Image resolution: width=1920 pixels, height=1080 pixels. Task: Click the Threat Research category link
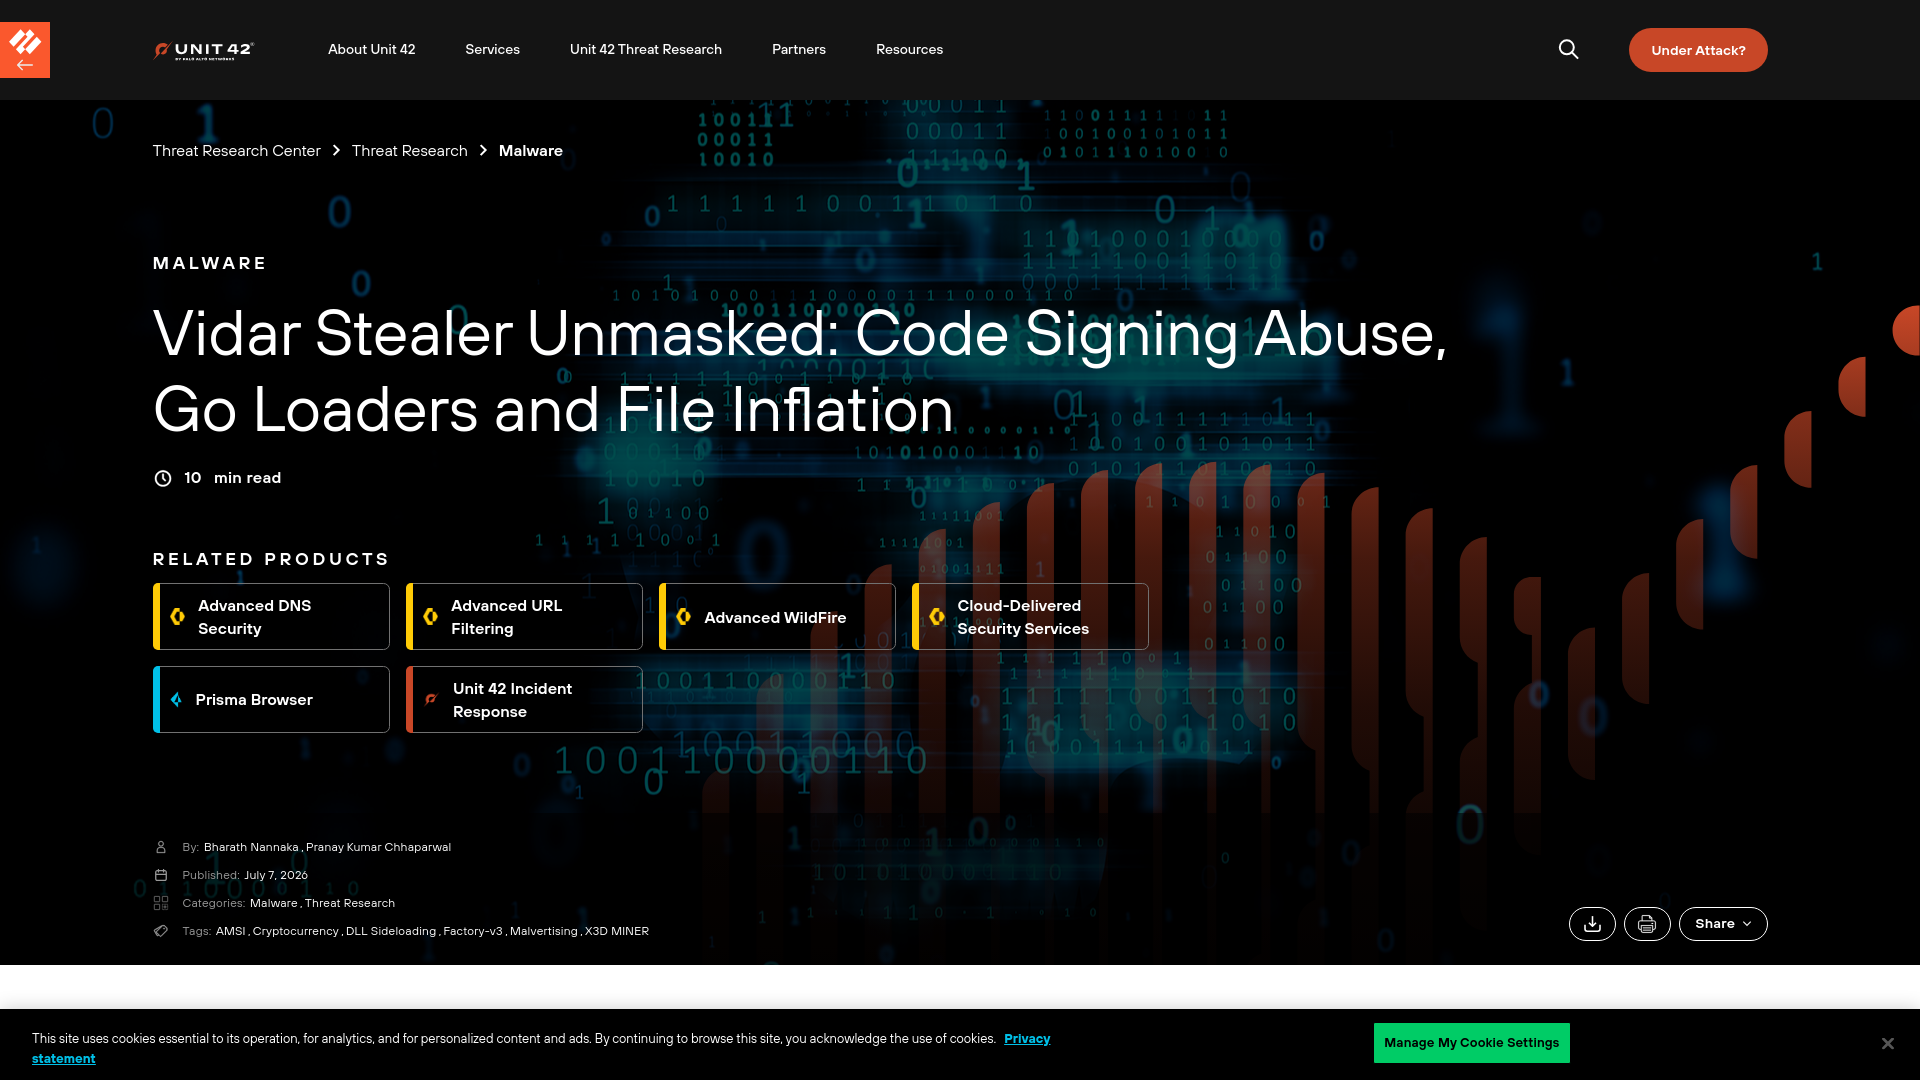(350, 903)
